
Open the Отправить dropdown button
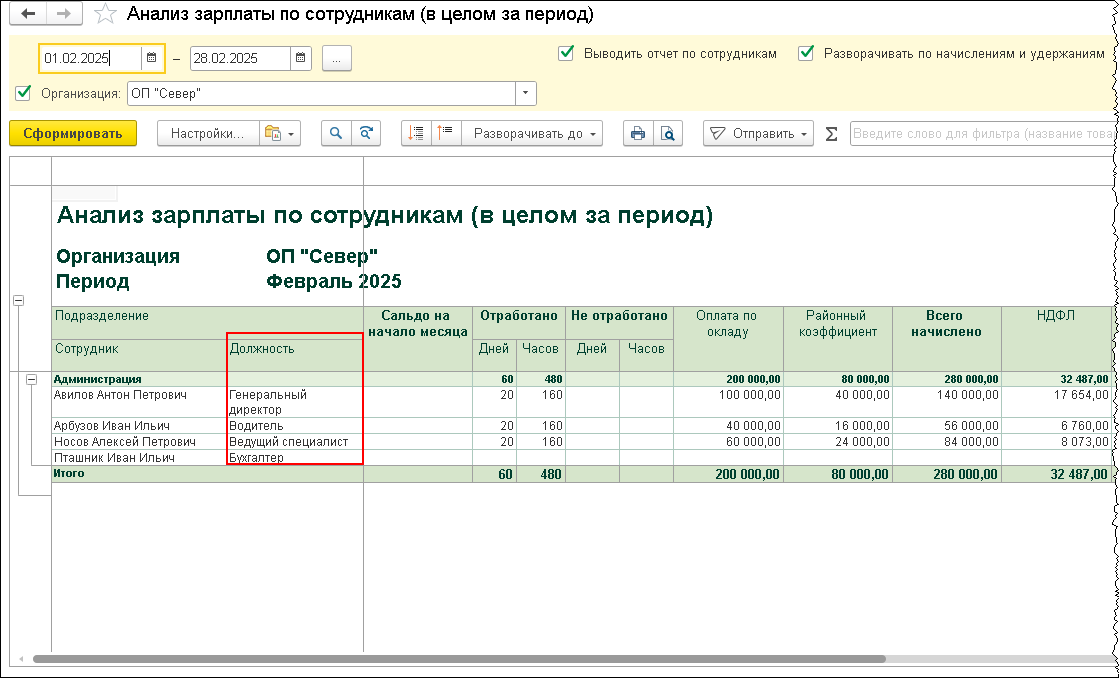759,133
